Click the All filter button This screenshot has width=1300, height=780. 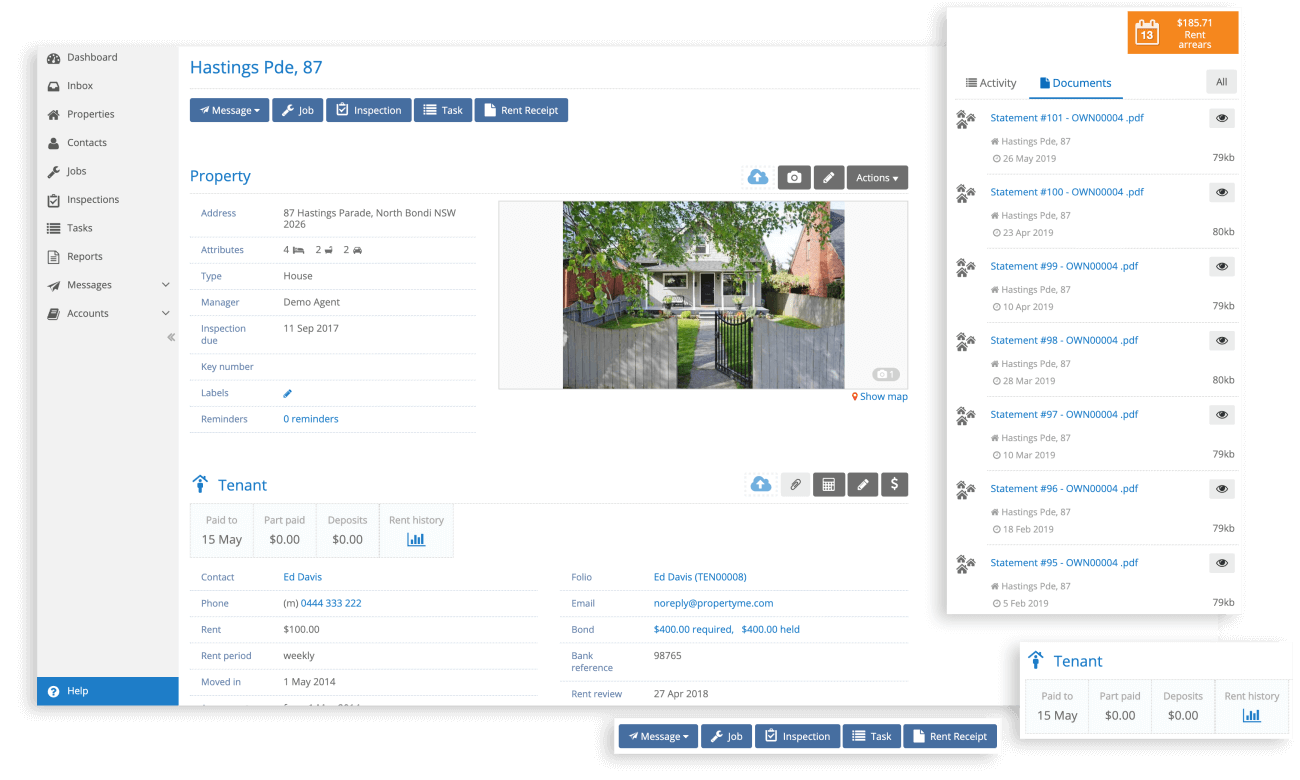(1222, 82)
